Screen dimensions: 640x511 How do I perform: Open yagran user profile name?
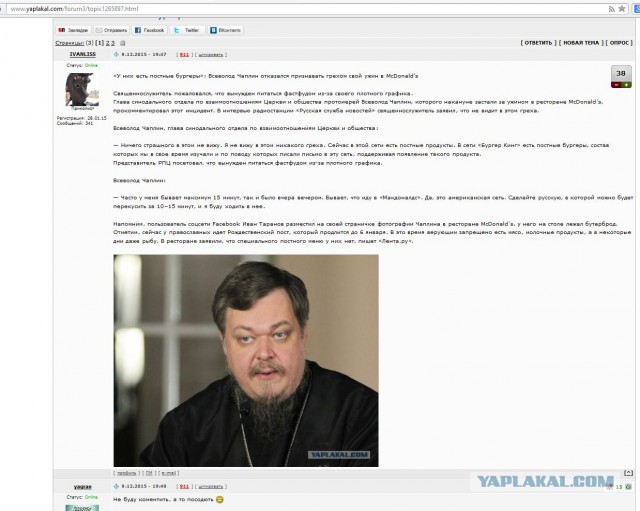82,487
